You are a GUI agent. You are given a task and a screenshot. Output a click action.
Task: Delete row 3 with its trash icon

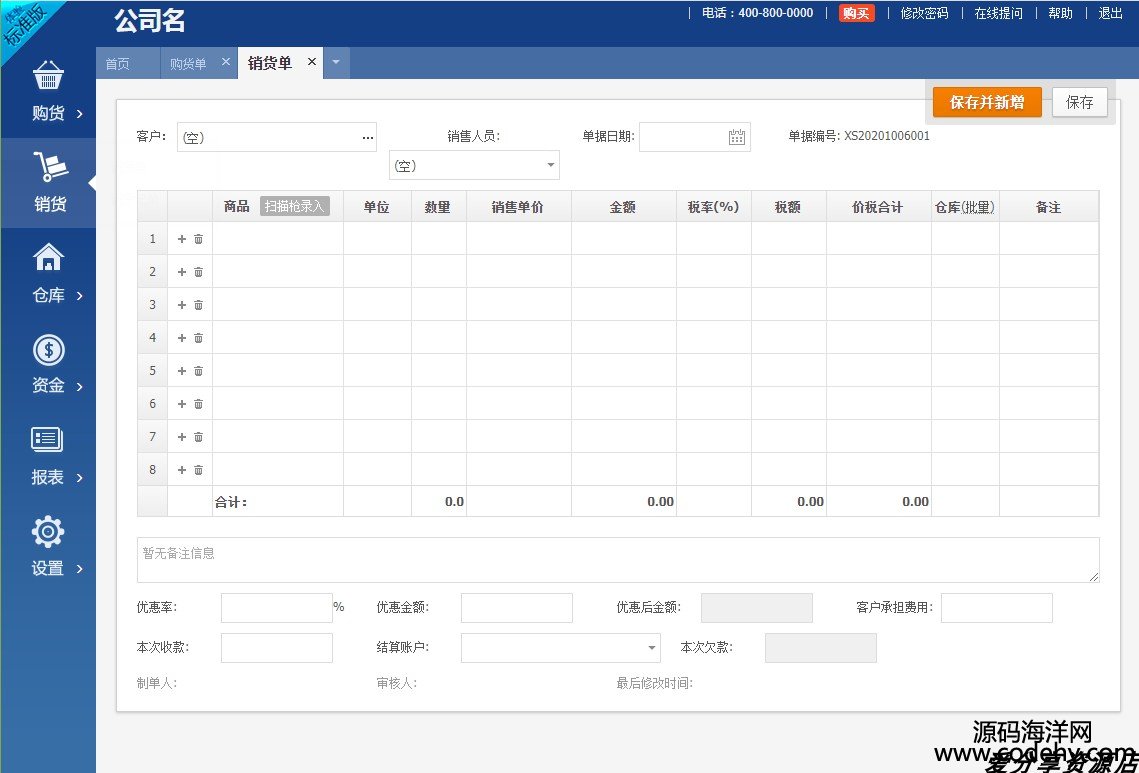pos(198,305)
